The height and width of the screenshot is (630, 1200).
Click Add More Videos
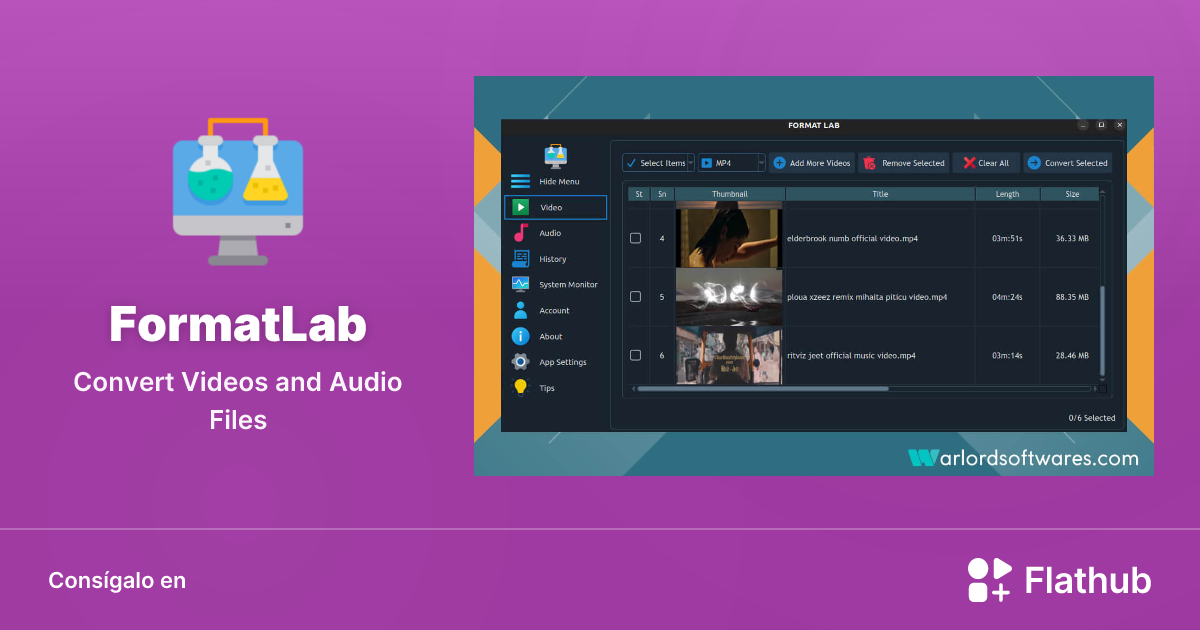pos(812,162)
